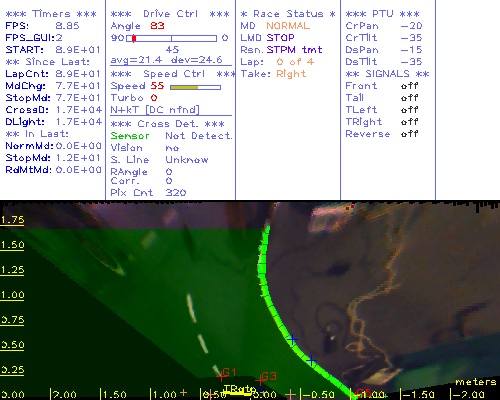
Task: Toggle the Reverse signal off value
Action: (x=409, y=134)
